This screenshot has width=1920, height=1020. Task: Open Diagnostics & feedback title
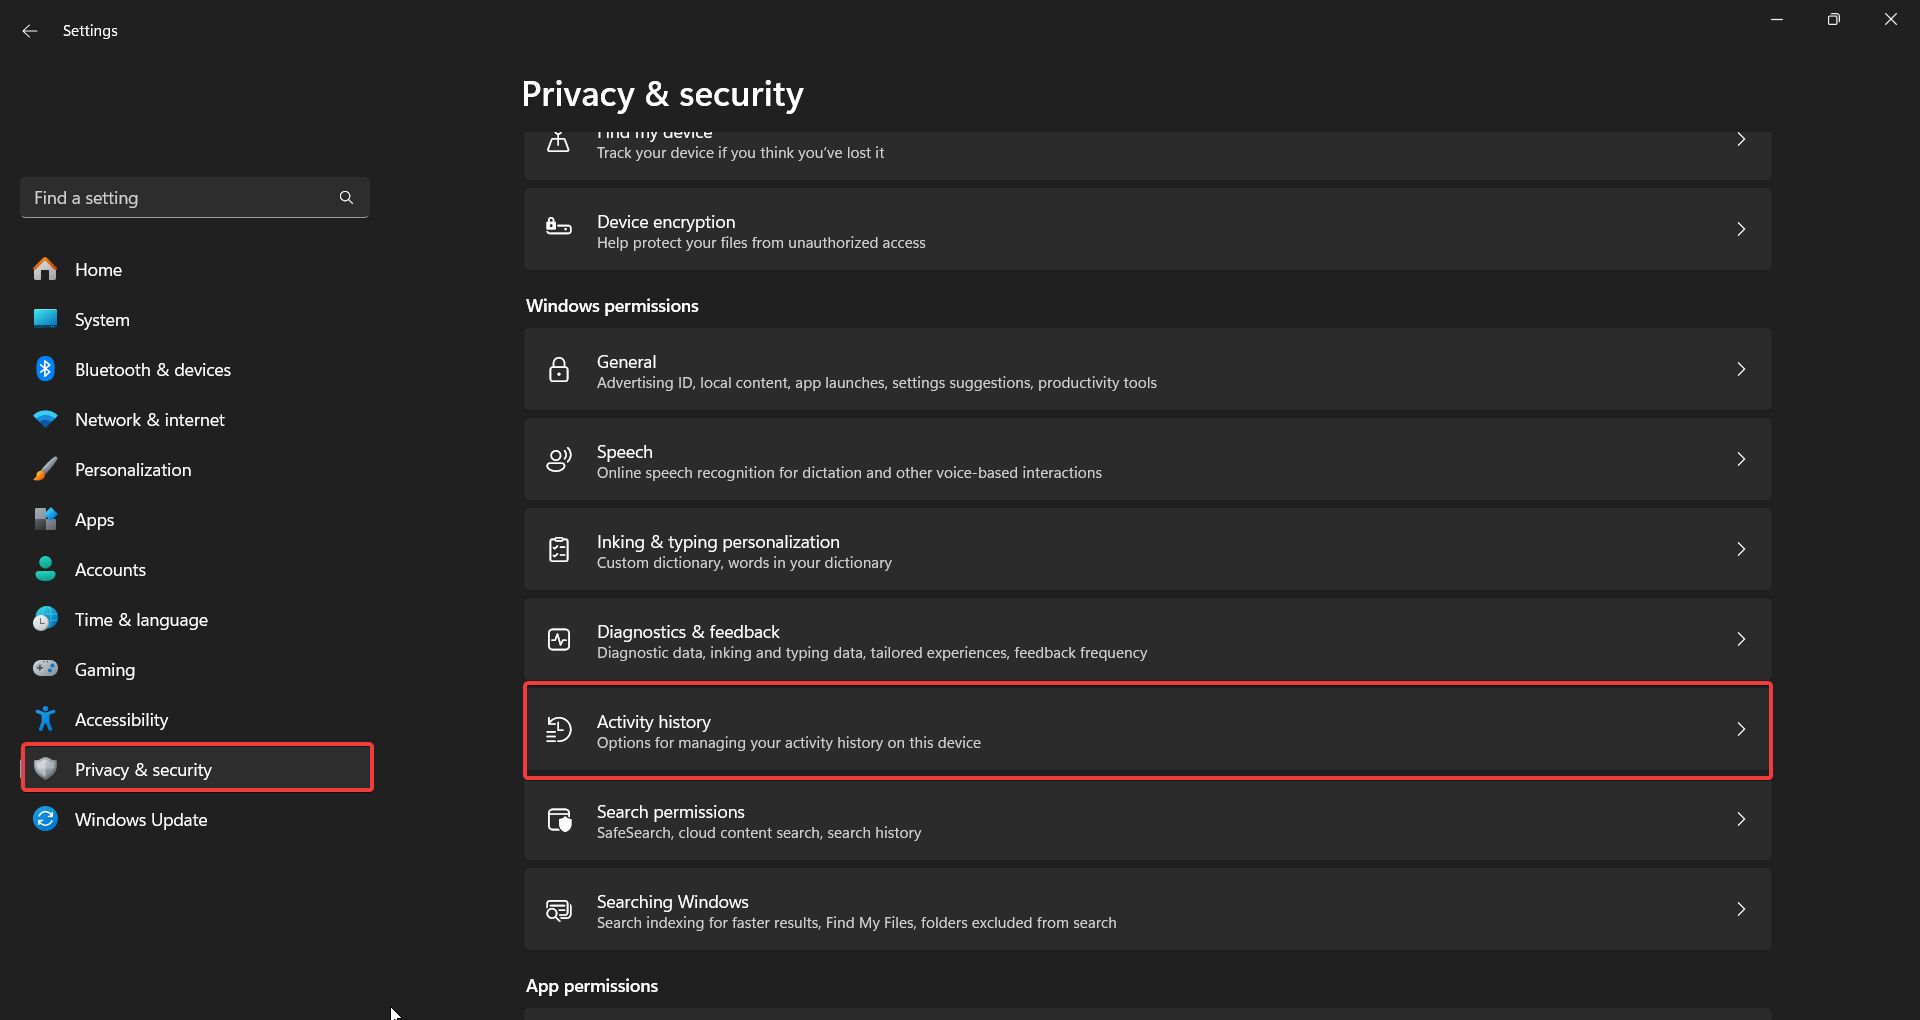[x=688, y=631]
